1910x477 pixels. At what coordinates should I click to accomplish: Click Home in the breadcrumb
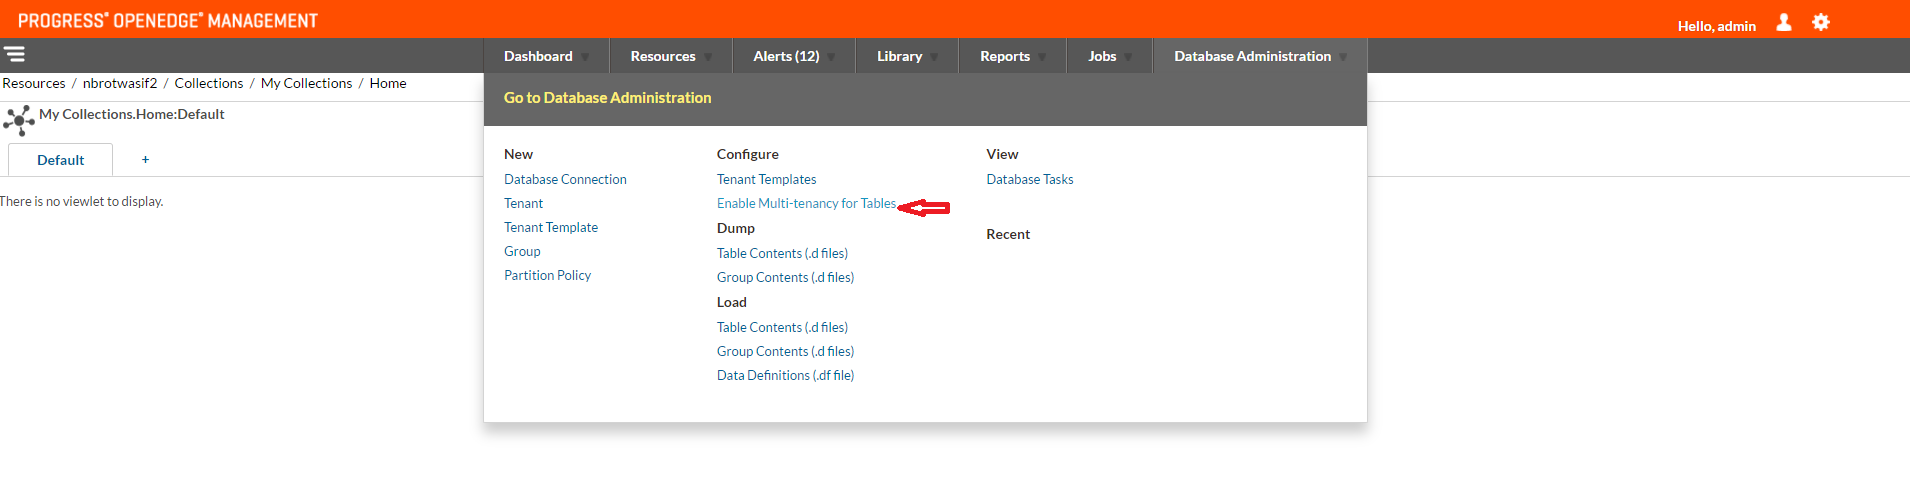tap(388, 83)
